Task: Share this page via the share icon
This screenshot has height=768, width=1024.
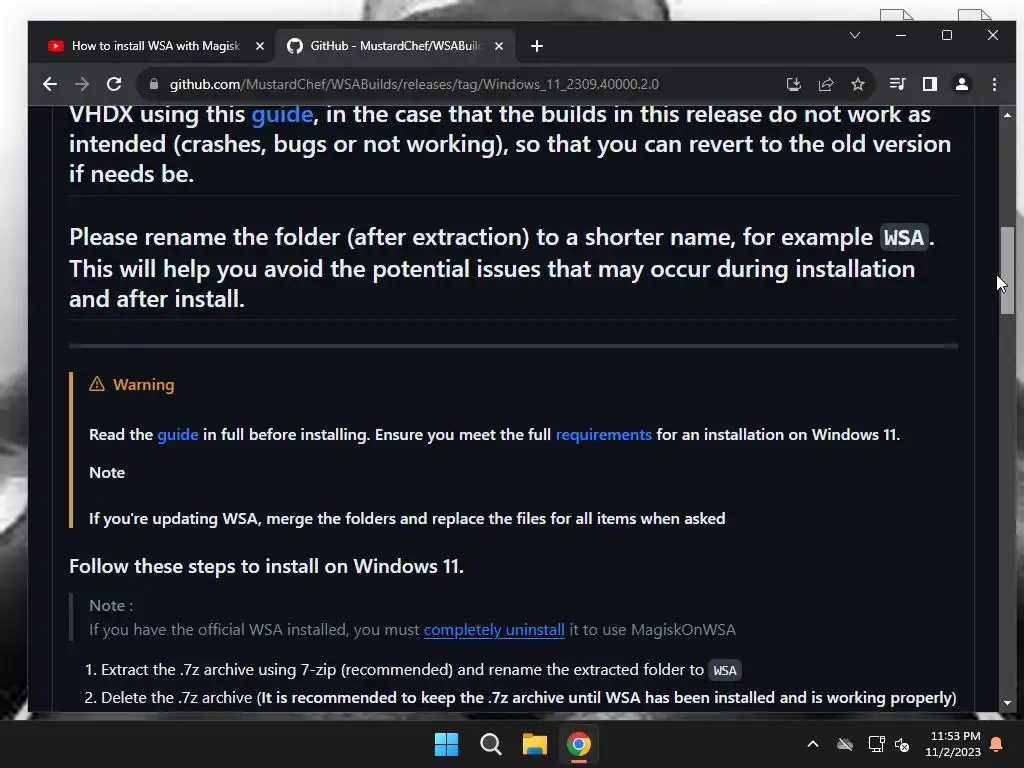Action: [x=826, y=84]
